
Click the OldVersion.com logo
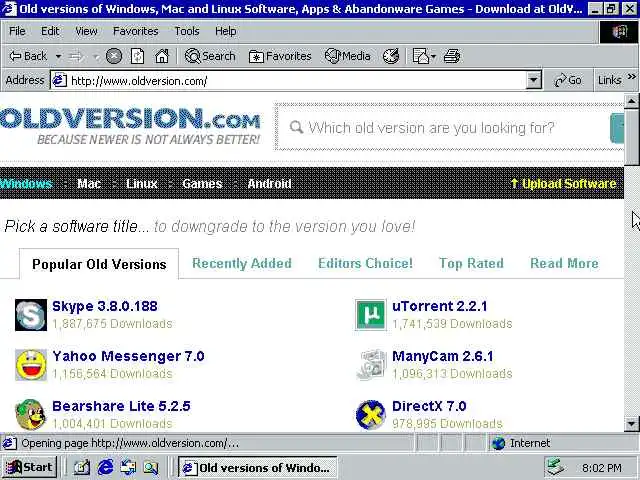click(x=130, y=125)
